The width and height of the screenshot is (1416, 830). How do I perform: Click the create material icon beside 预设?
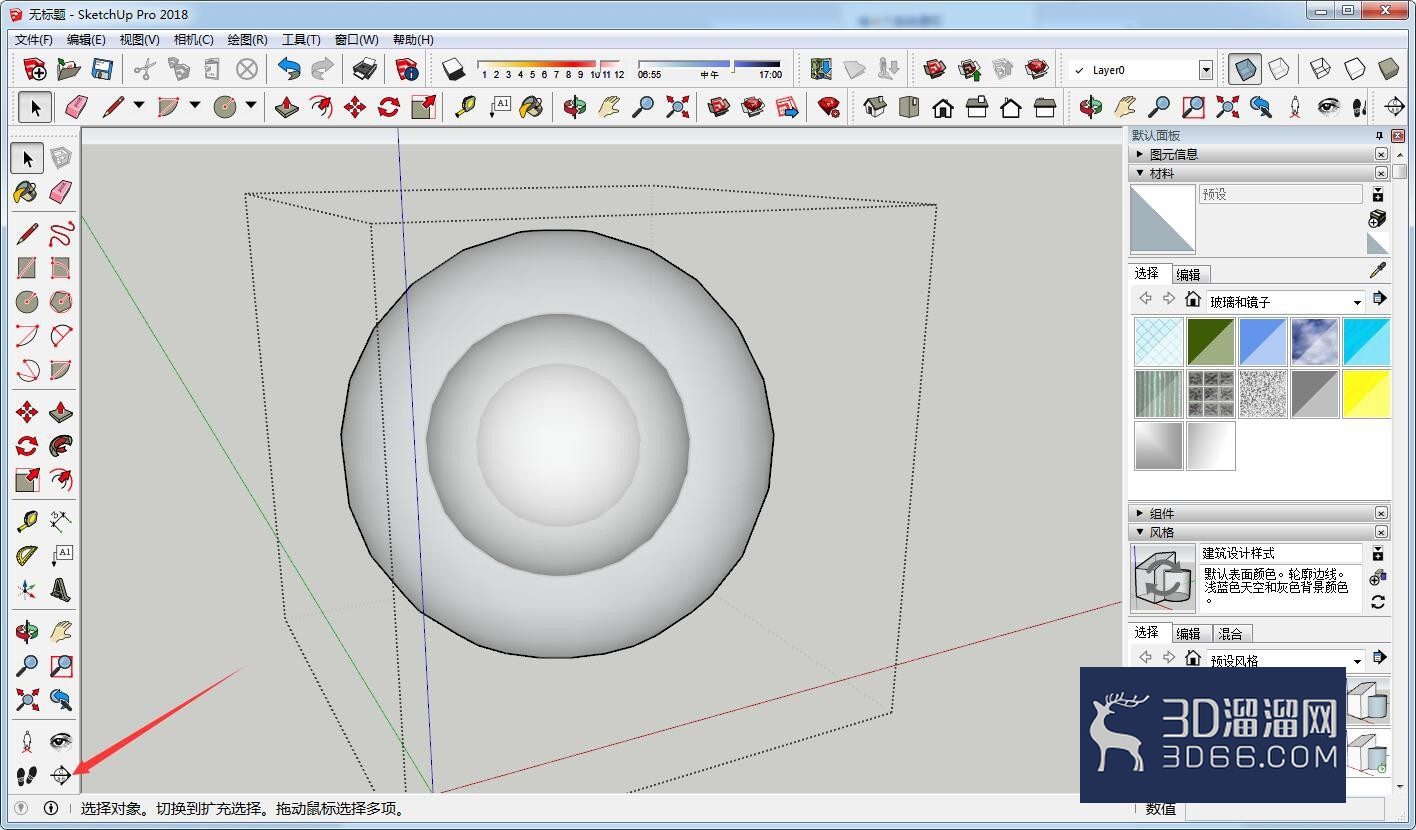coord(1378,218)
